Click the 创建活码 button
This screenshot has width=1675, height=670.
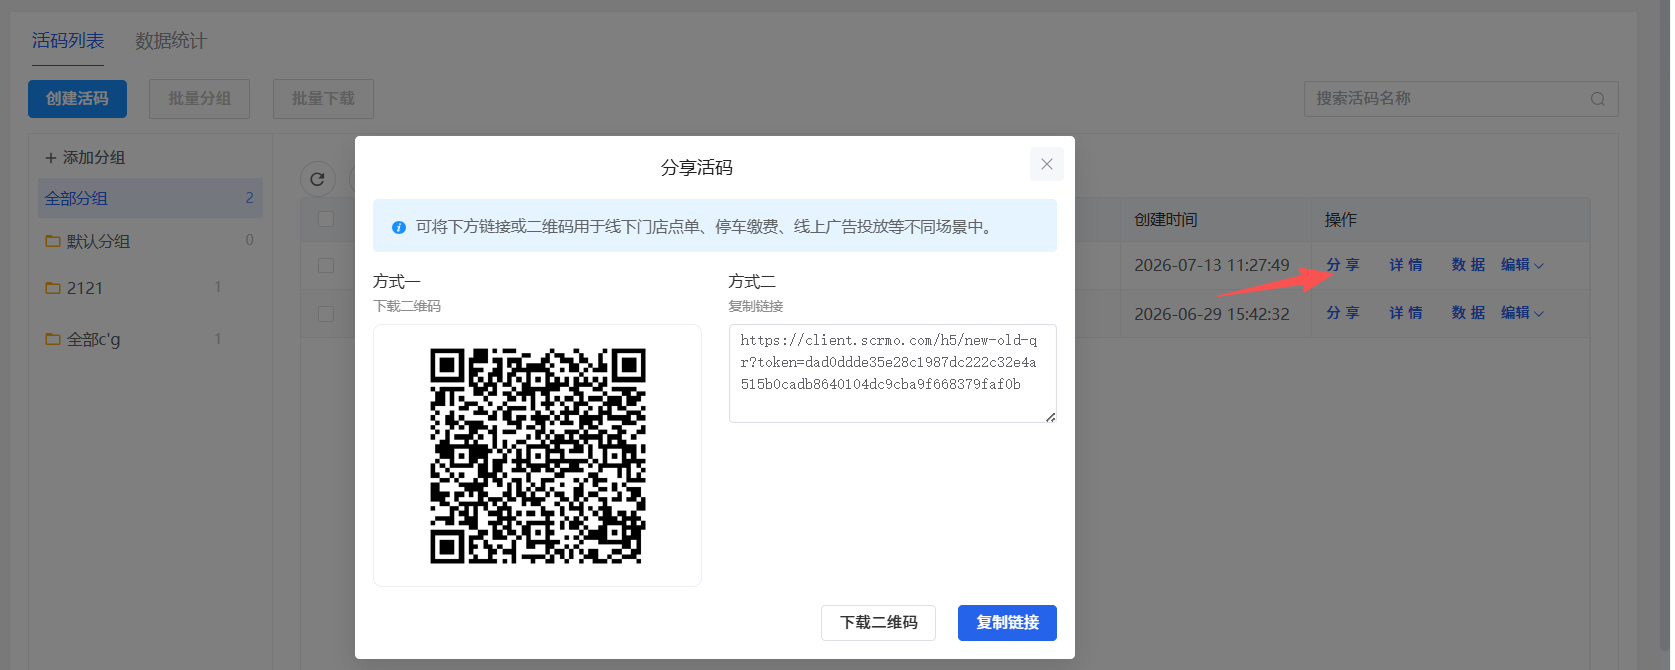[77, 99]
